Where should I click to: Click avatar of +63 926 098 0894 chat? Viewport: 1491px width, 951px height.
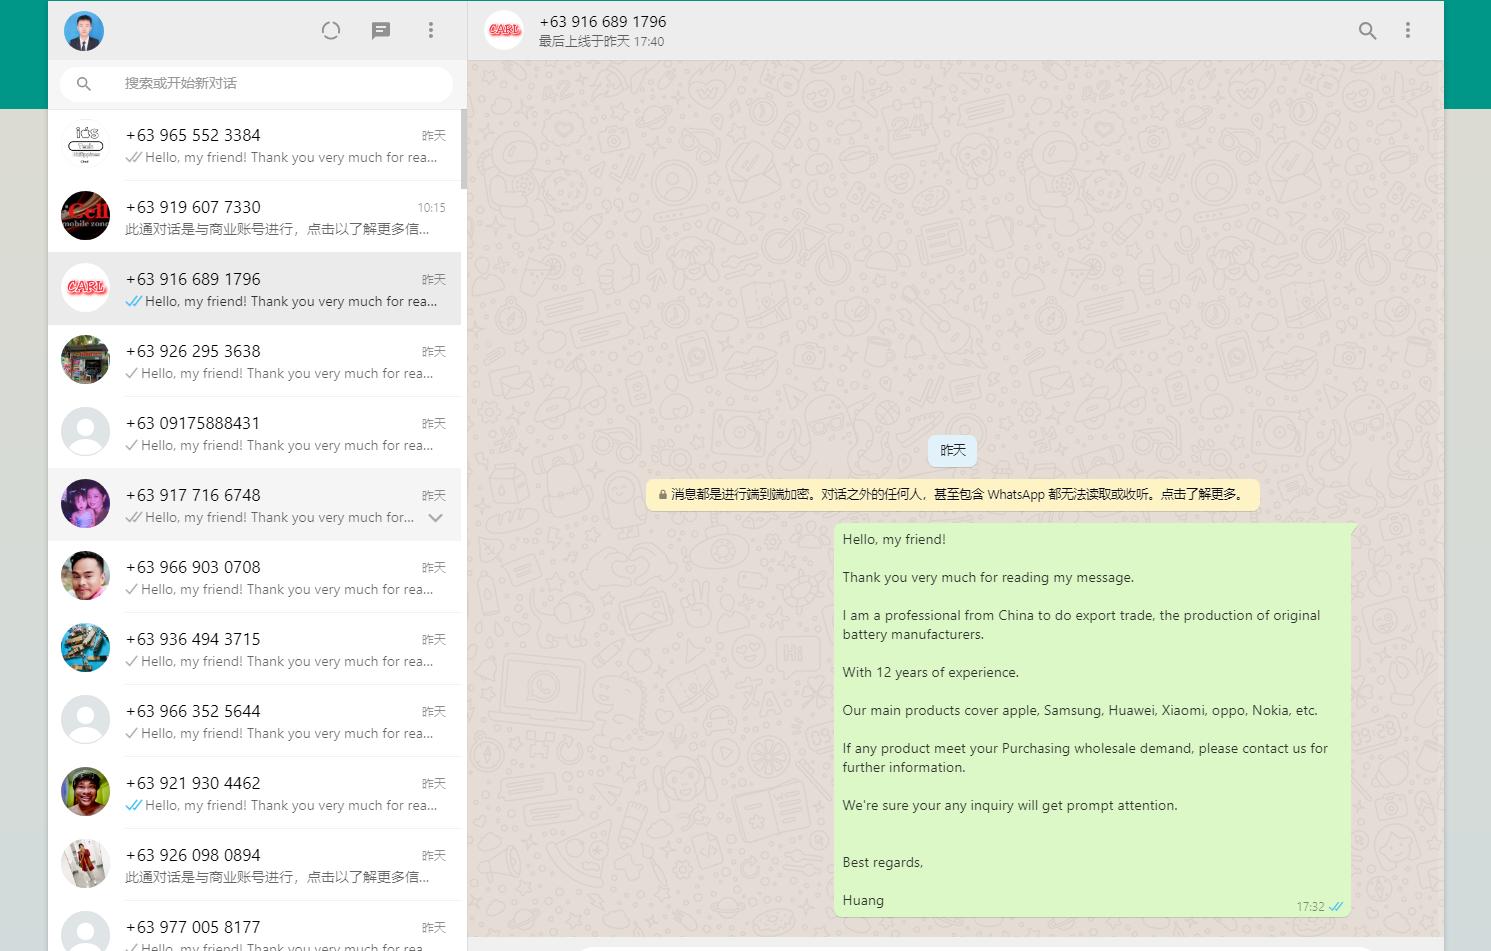click(85, 865)
